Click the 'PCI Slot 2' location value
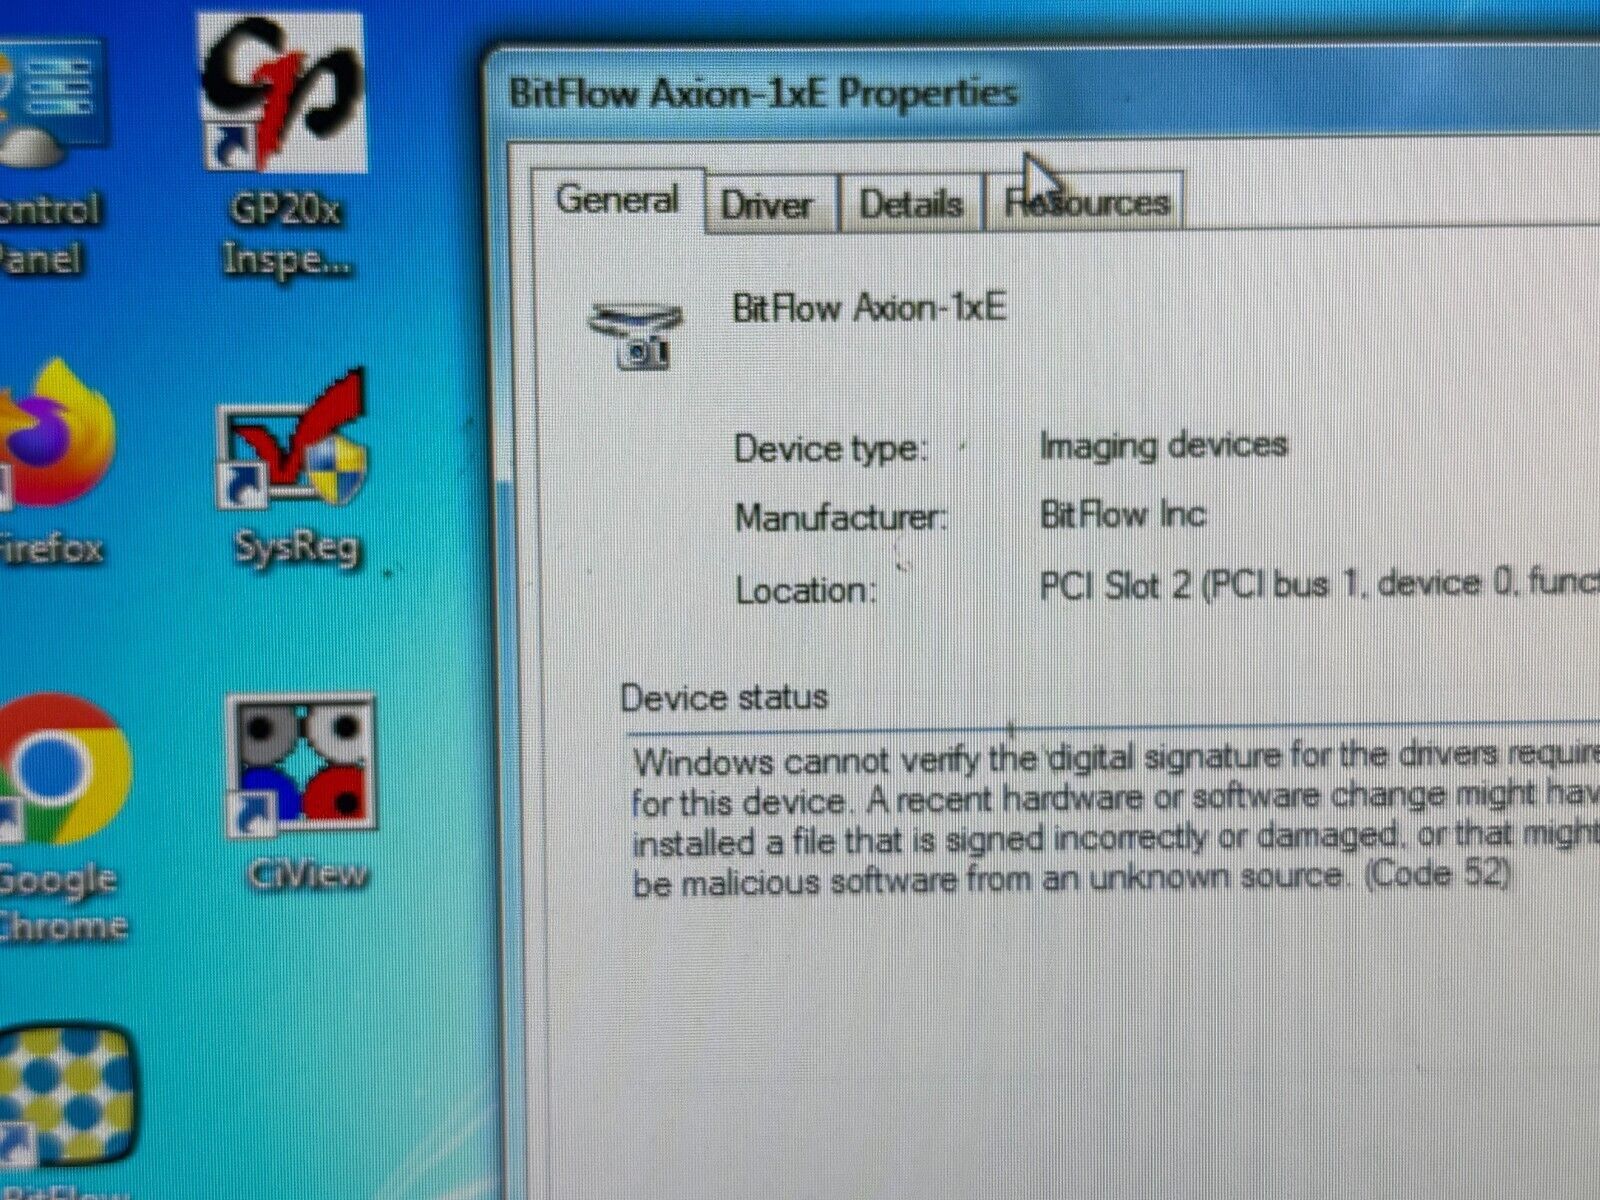Viewport: 1600px width, 1200px height. click(1320, 583)
